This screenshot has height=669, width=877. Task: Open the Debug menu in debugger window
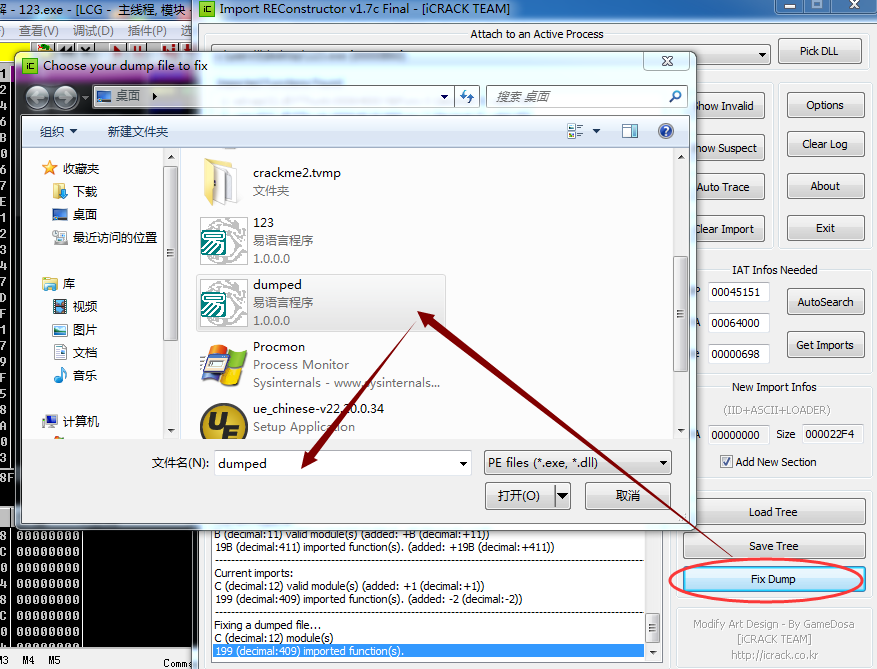pyautogui.click(x=93, y=31)
